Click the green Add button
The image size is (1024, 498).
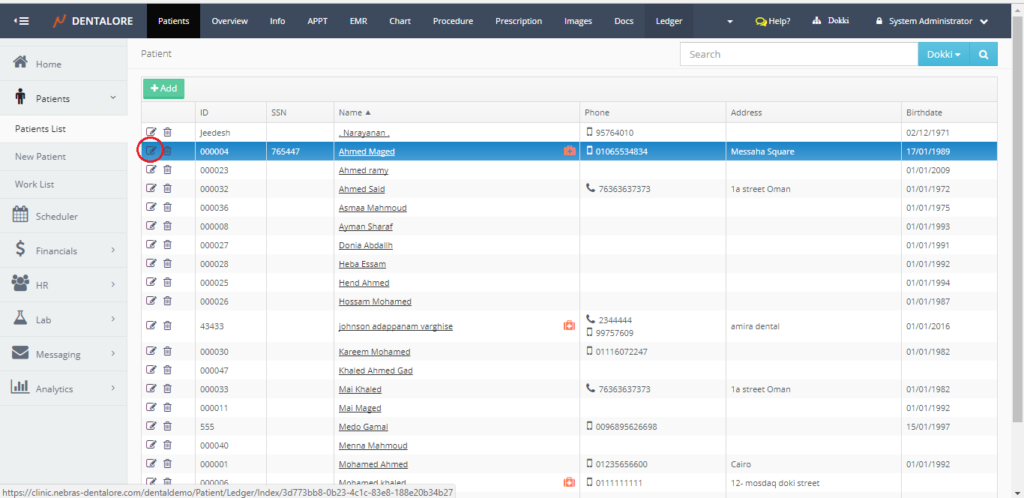pyautogui.click(x=163, y=88)
